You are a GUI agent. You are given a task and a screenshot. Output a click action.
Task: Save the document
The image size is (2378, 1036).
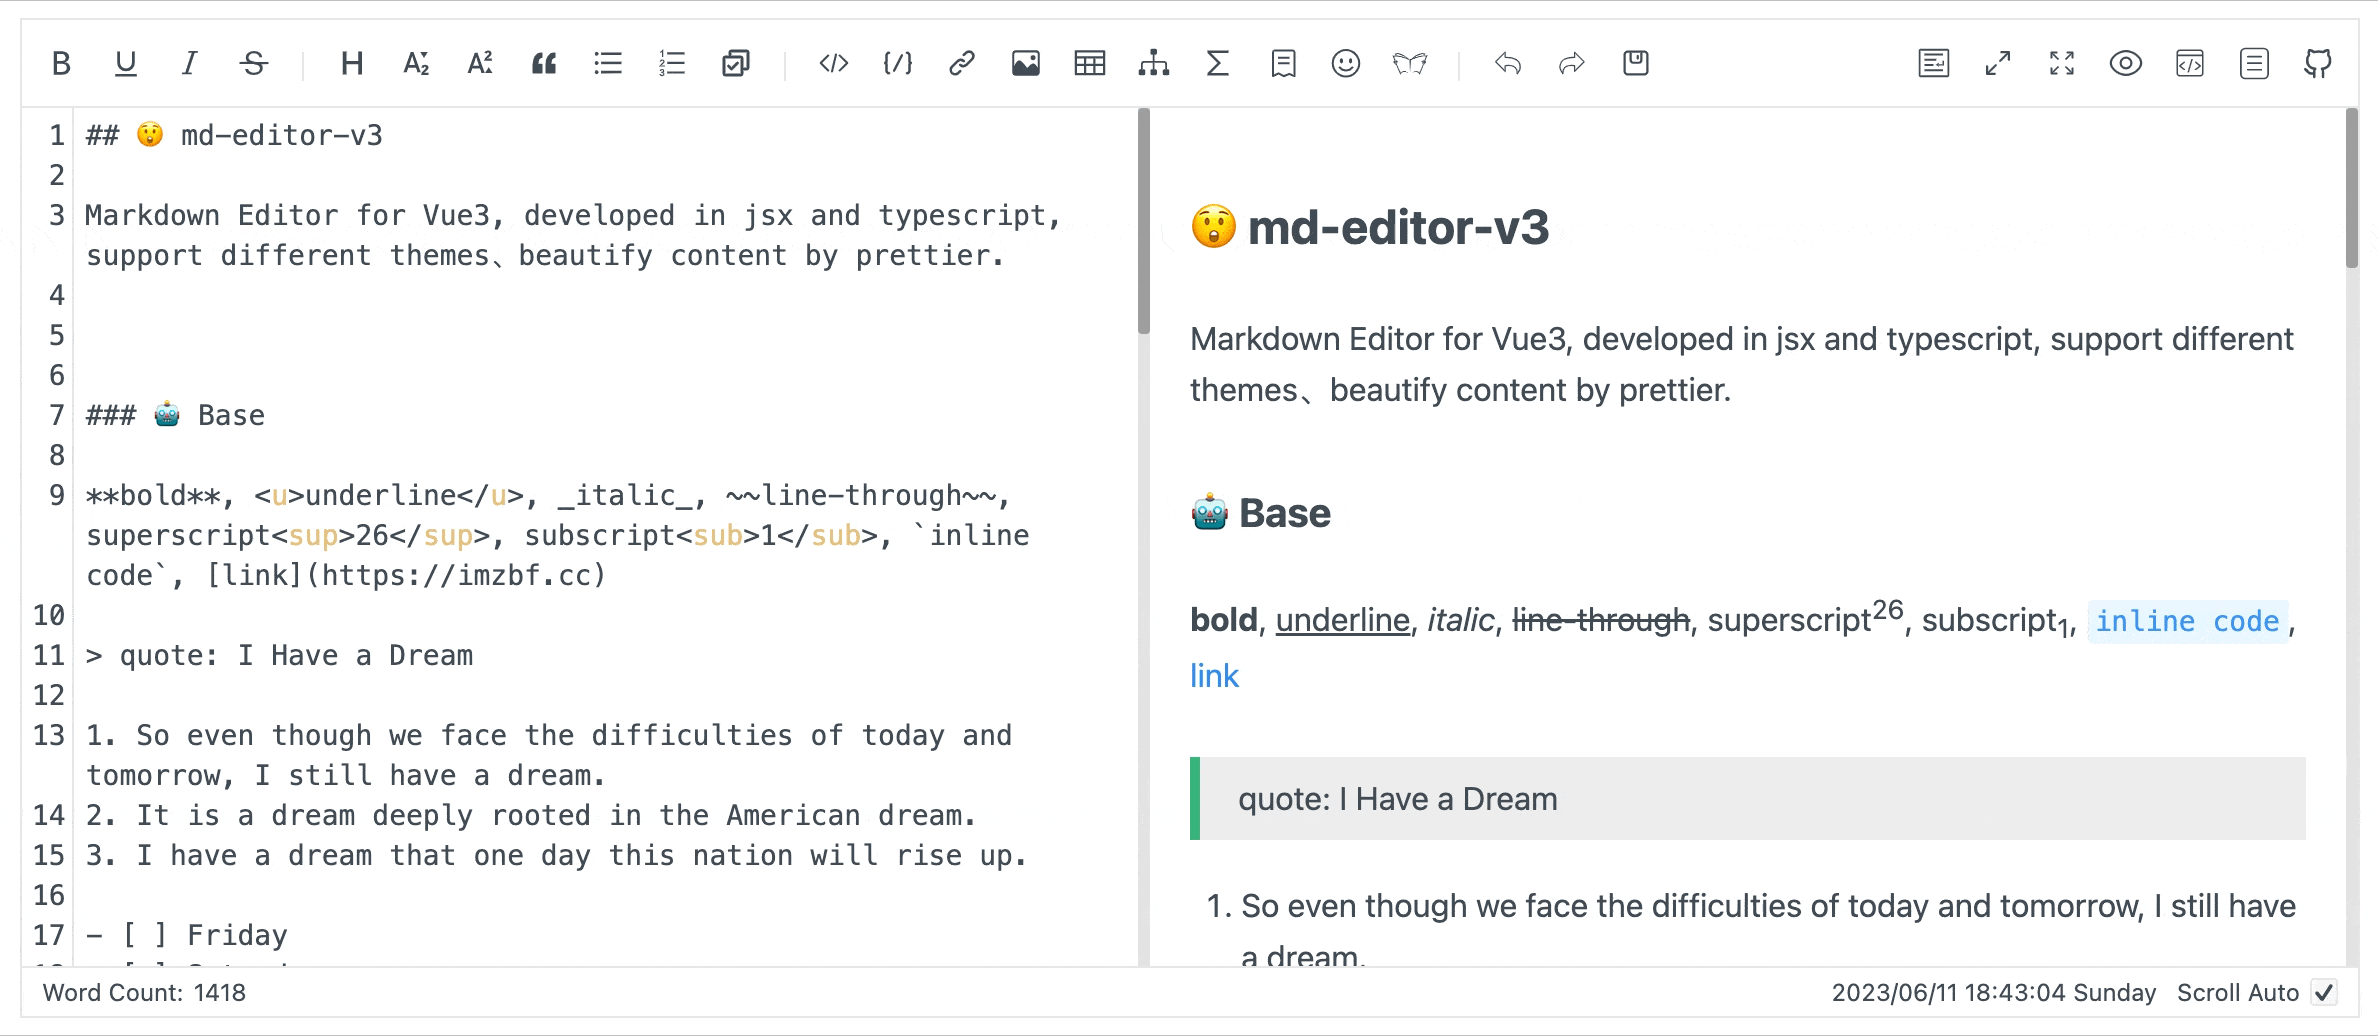coord(1636,64)
